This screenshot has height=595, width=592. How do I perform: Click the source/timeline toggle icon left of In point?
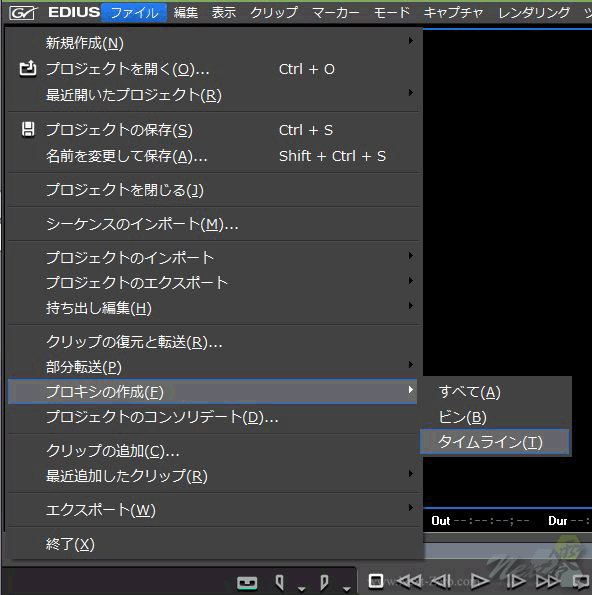tap(247, 582)
